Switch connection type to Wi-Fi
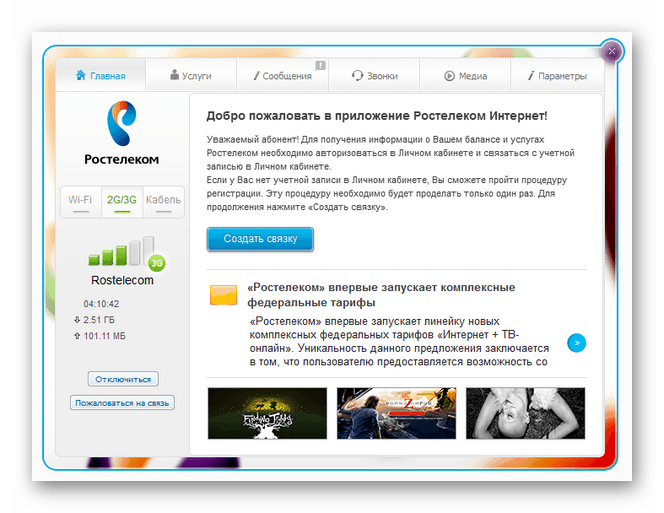 [80, 202]
